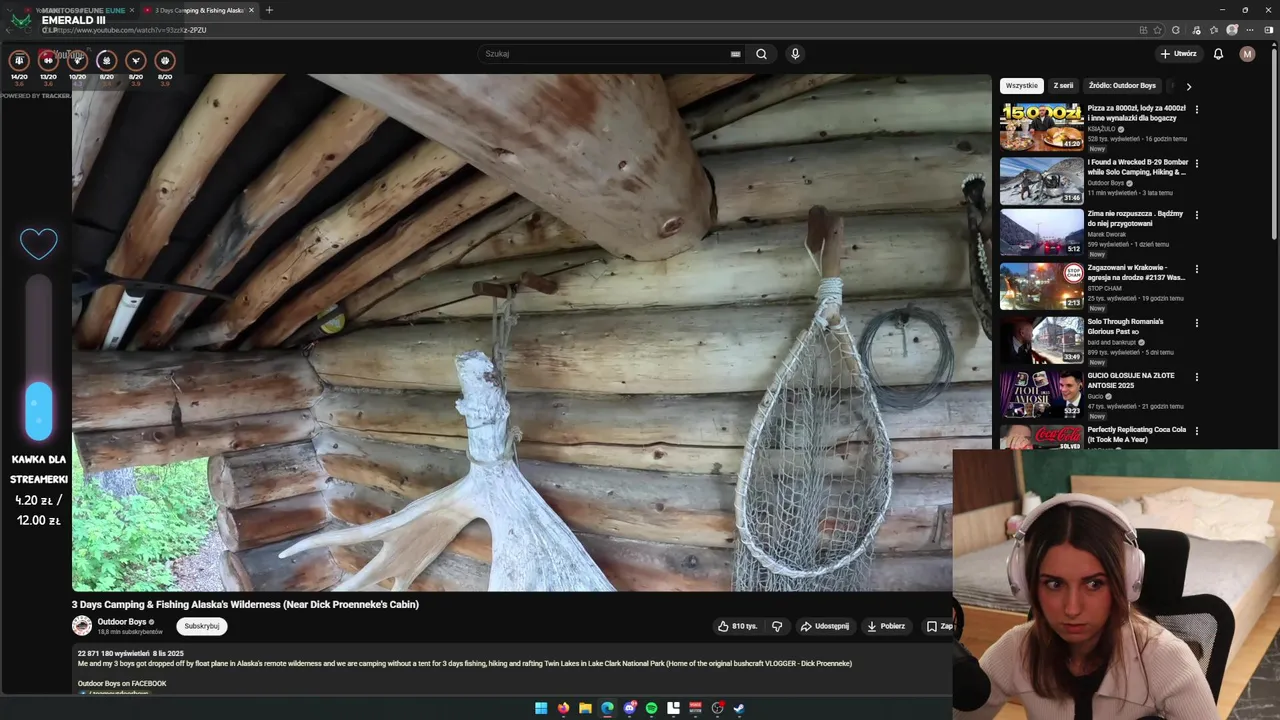Click the Udostępnij share button

[824, 626]
